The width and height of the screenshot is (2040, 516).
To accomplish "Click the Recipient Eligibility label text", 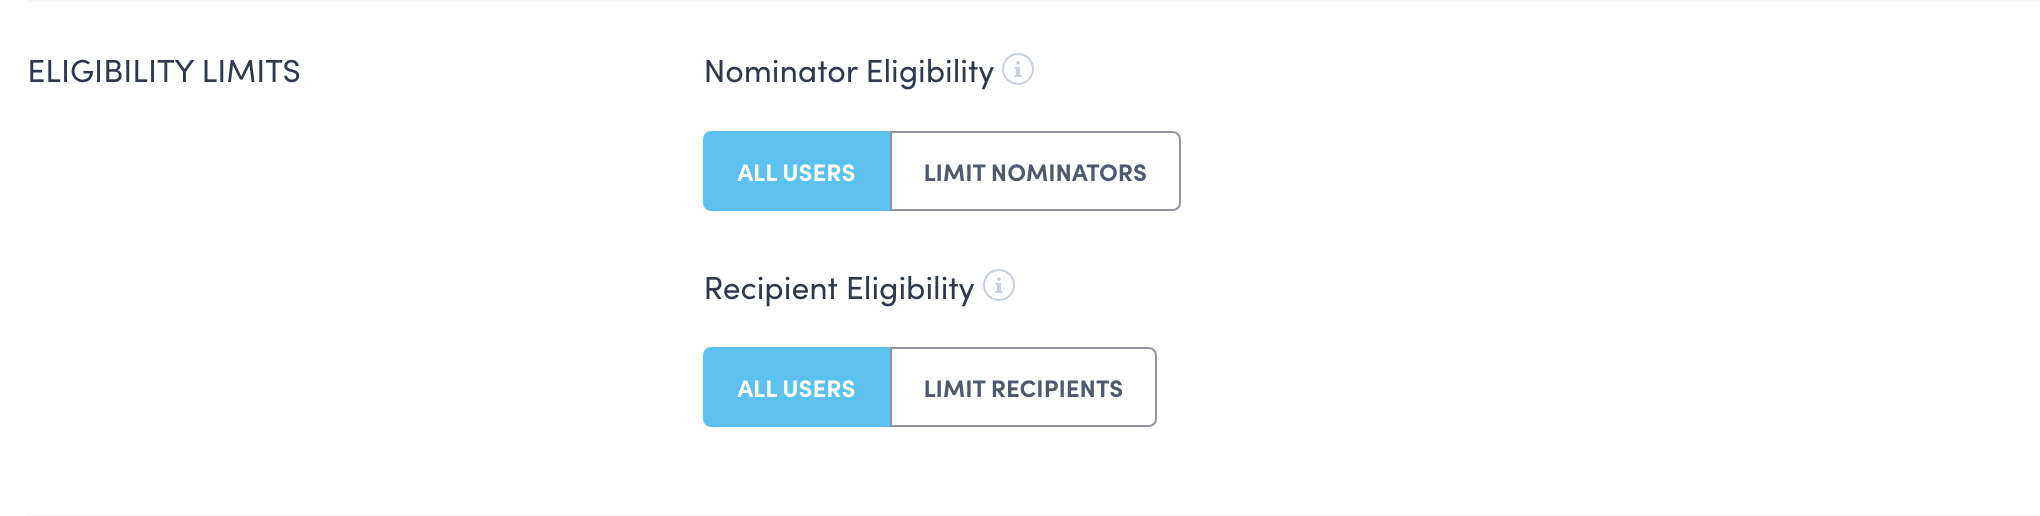I will [x=838, y=289].
